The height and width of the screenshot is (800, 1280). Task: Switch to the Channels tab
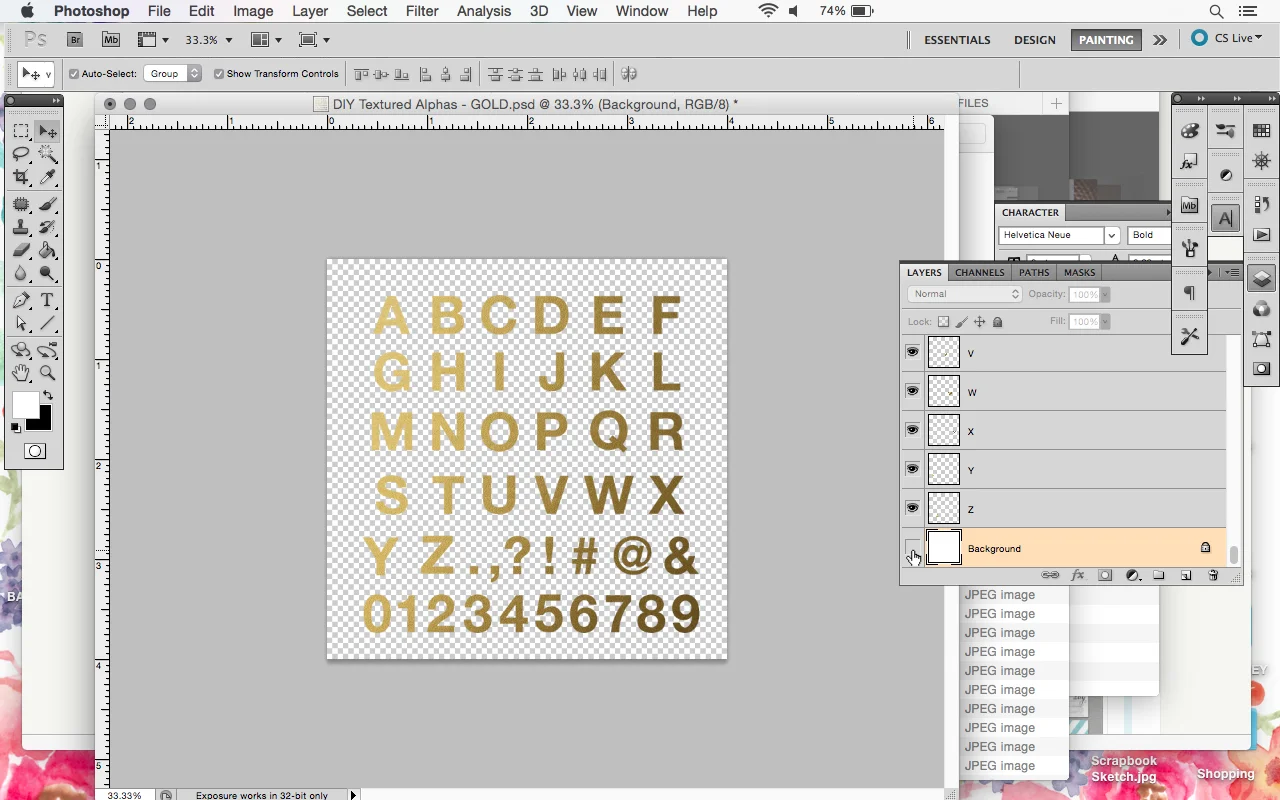[x=979, y=272]
